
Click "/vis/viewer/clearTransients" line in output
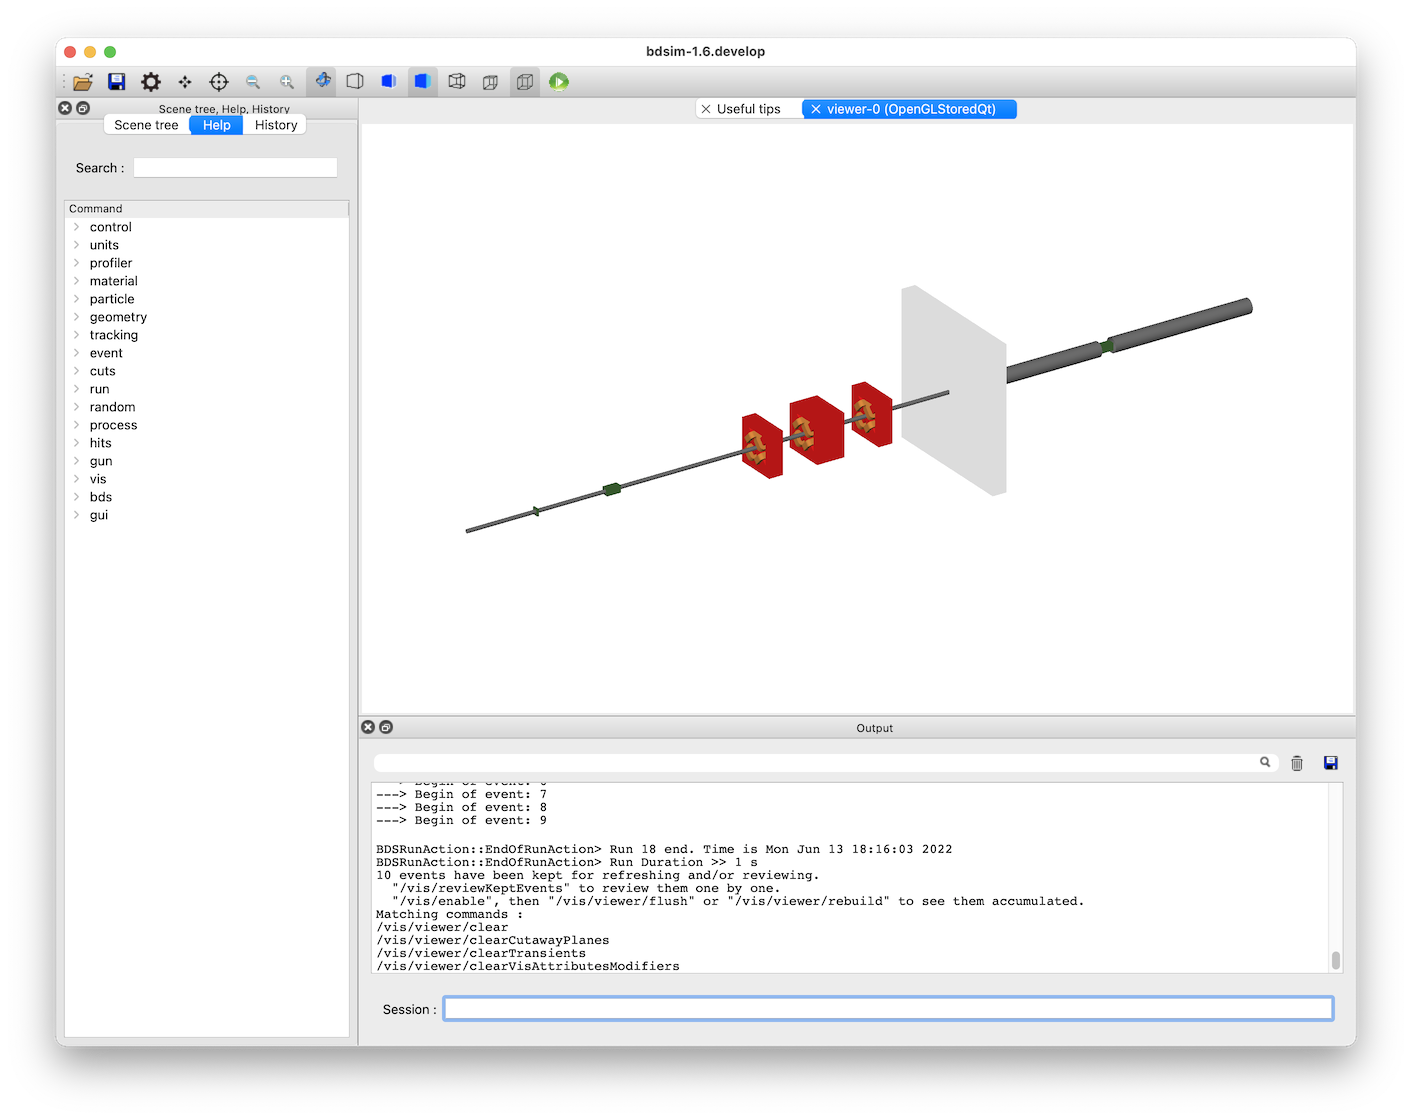(x=481, y=953)
